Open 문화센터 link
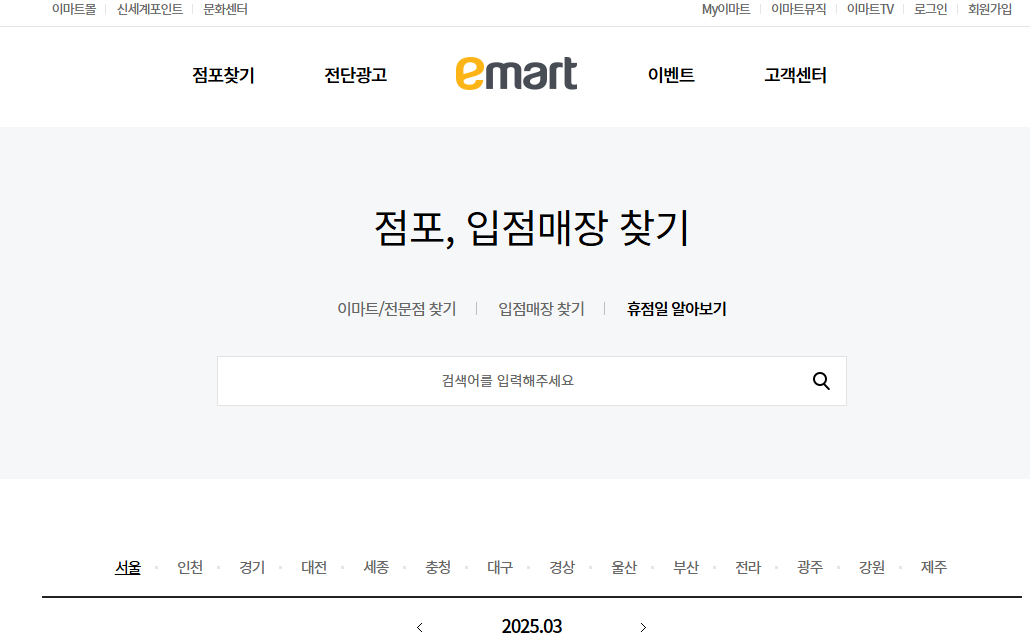Screen dimensions: 1030x641 pyautogui.click(x=225, y=9)
